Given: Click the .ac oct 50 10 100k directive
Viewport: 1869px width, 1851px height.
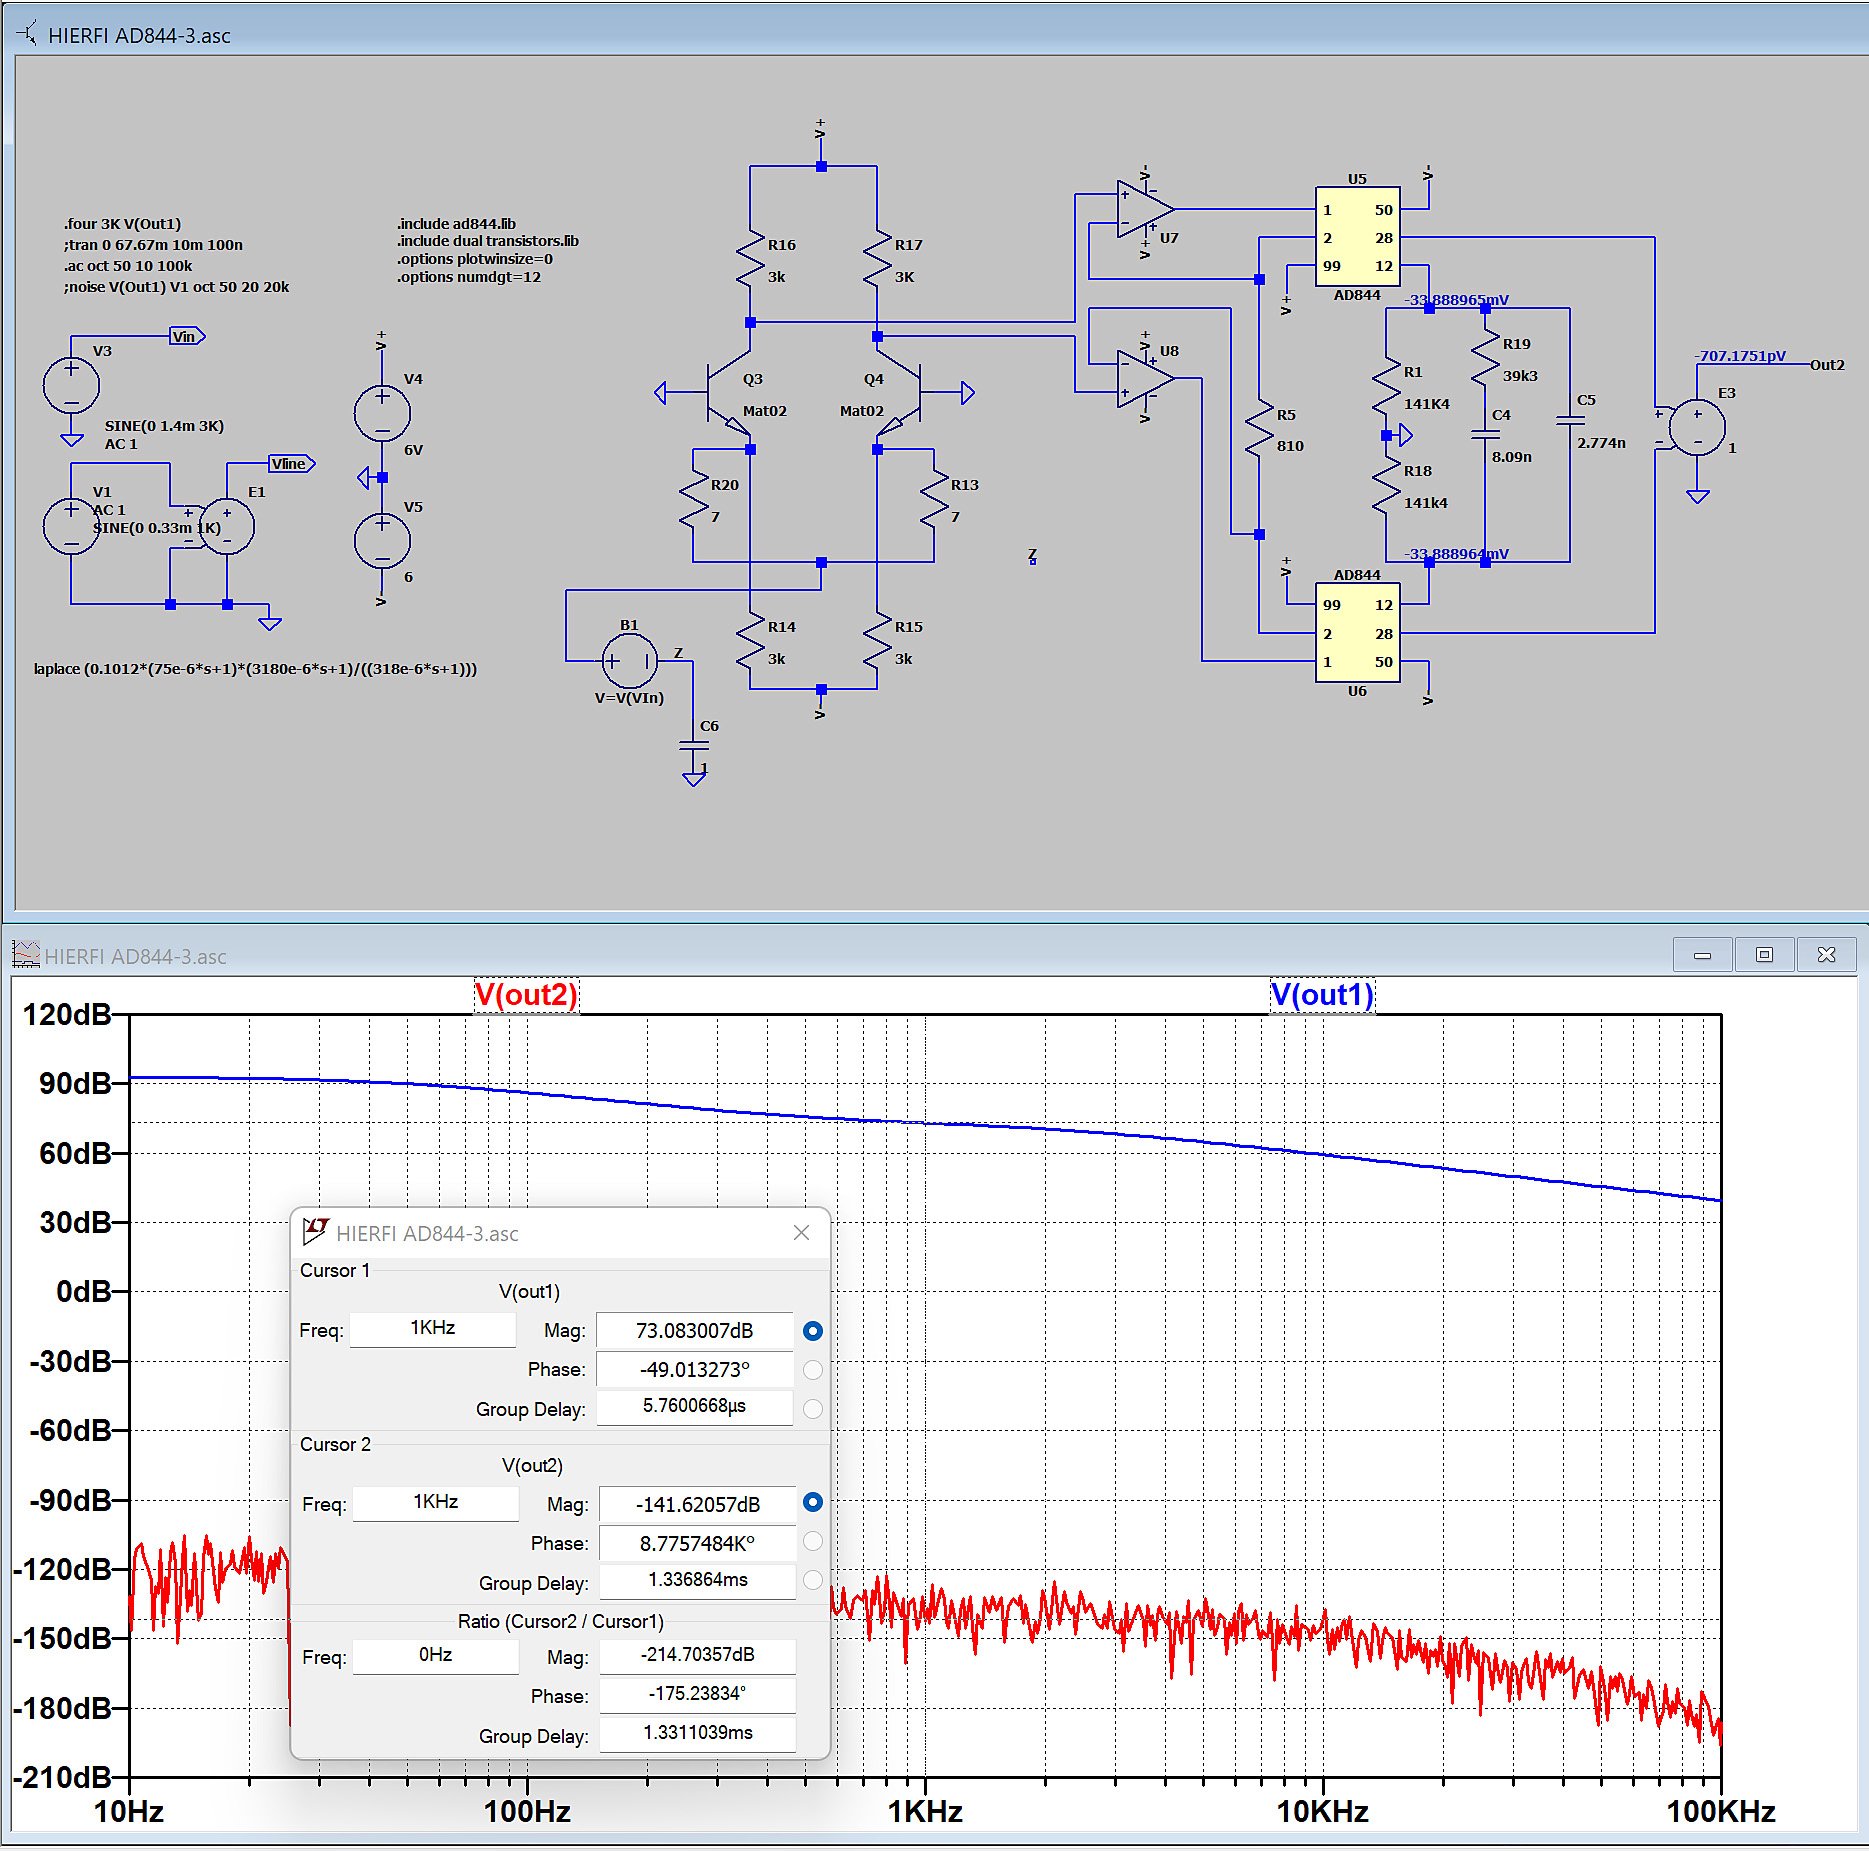Looking at the screenshot, I should [x=128, y=265].
